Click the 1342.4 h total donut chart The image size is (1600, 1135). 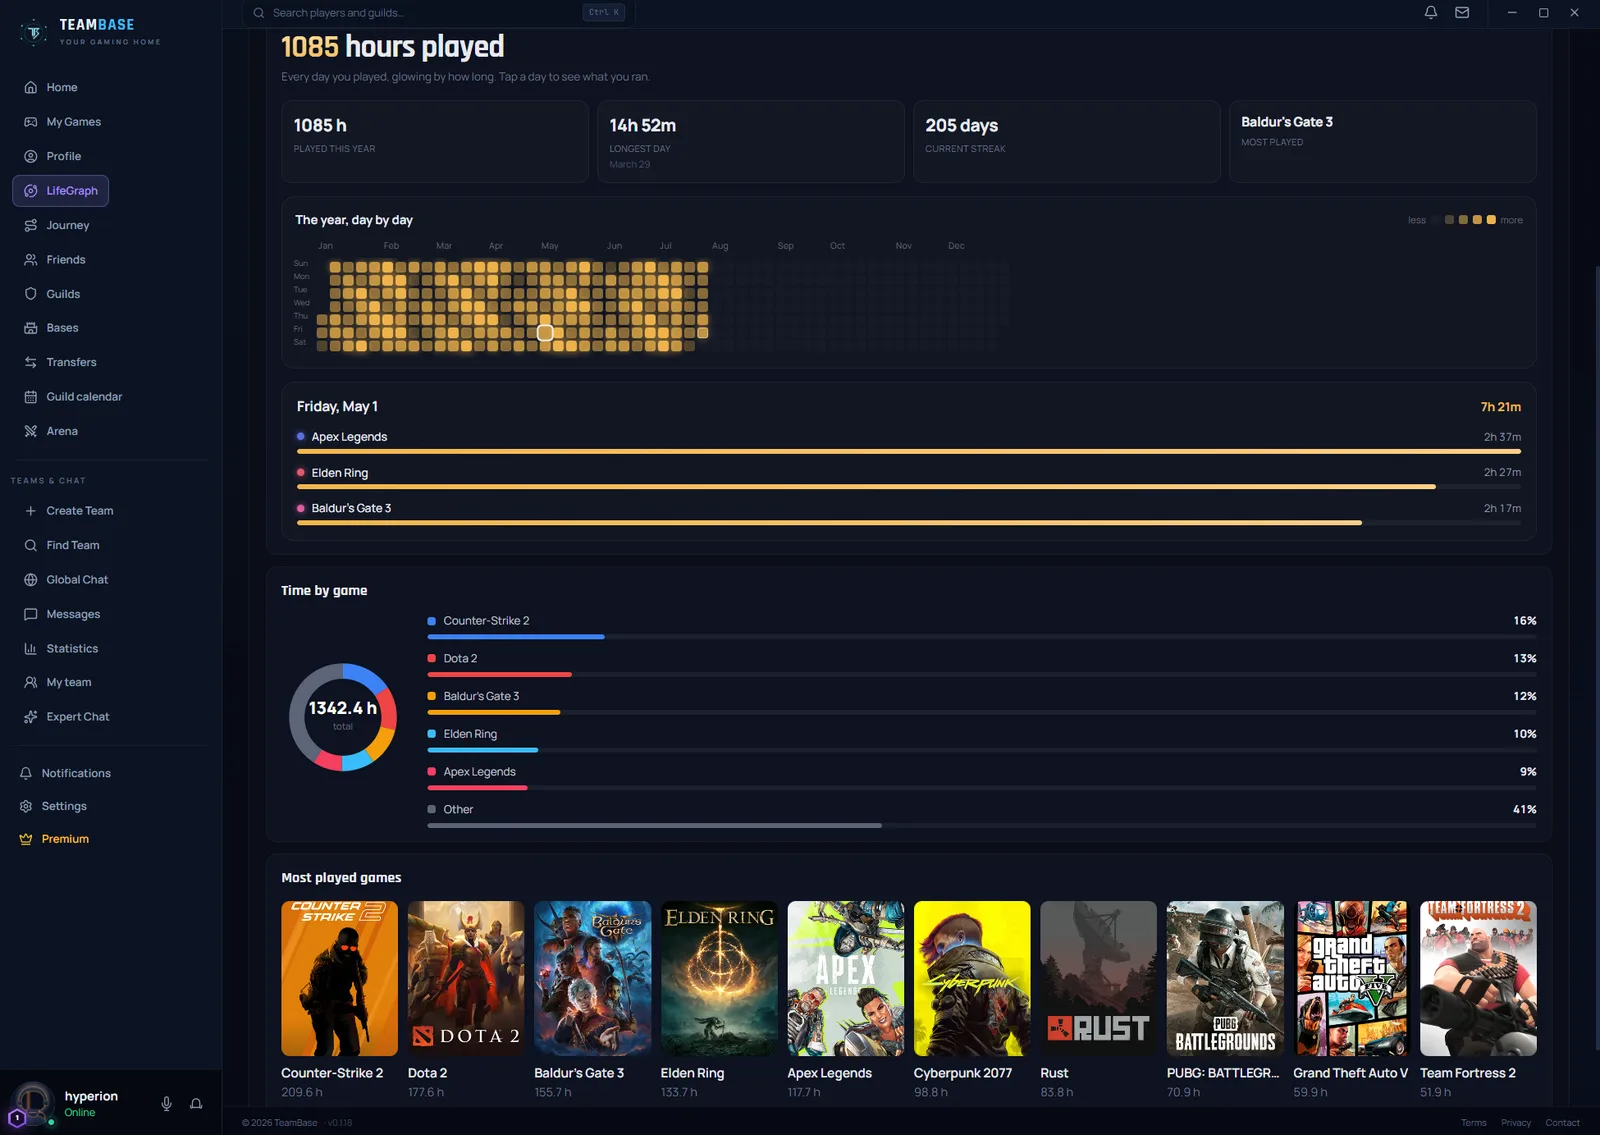point(343,717)
